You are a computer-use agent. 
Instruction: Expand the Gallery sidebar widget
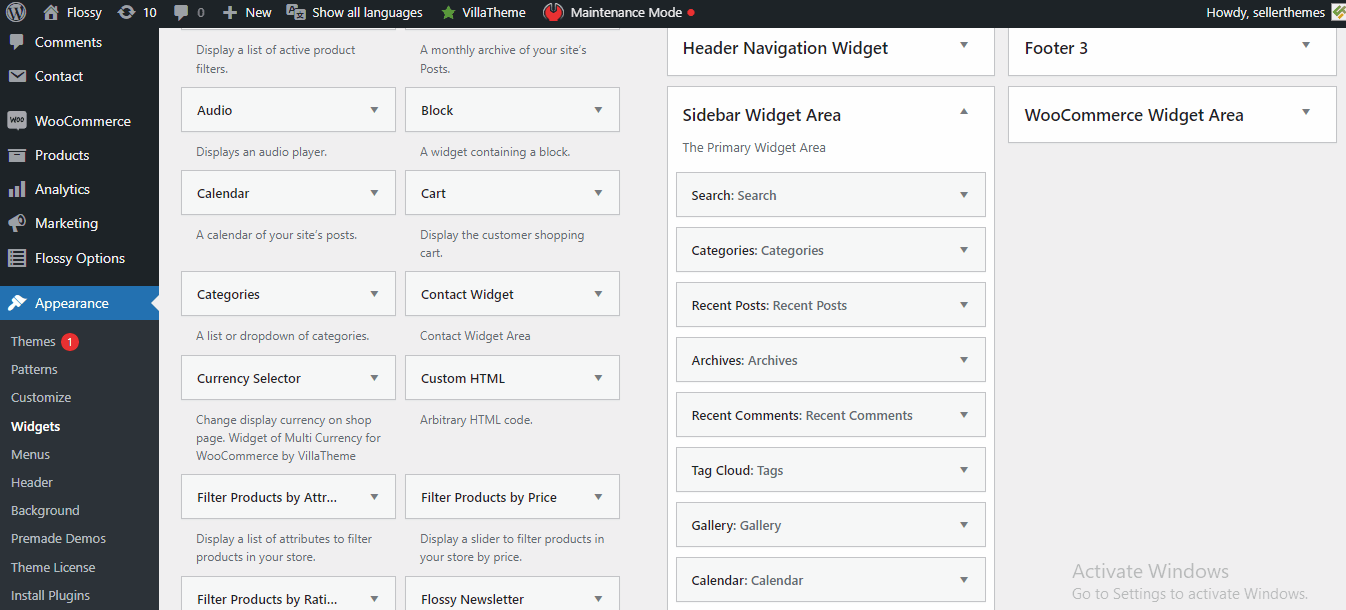[964, 525]
